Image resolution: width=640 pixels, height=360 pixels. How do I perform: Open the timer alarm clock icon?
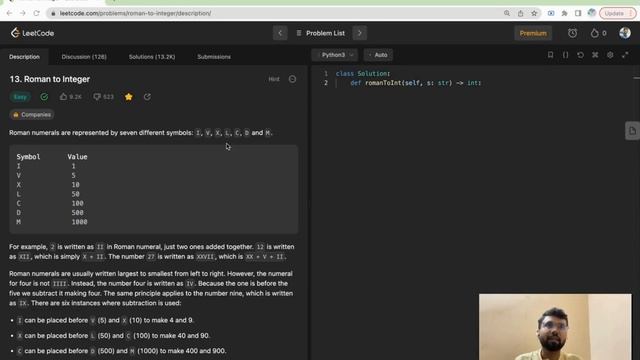[x=572, y=33]
